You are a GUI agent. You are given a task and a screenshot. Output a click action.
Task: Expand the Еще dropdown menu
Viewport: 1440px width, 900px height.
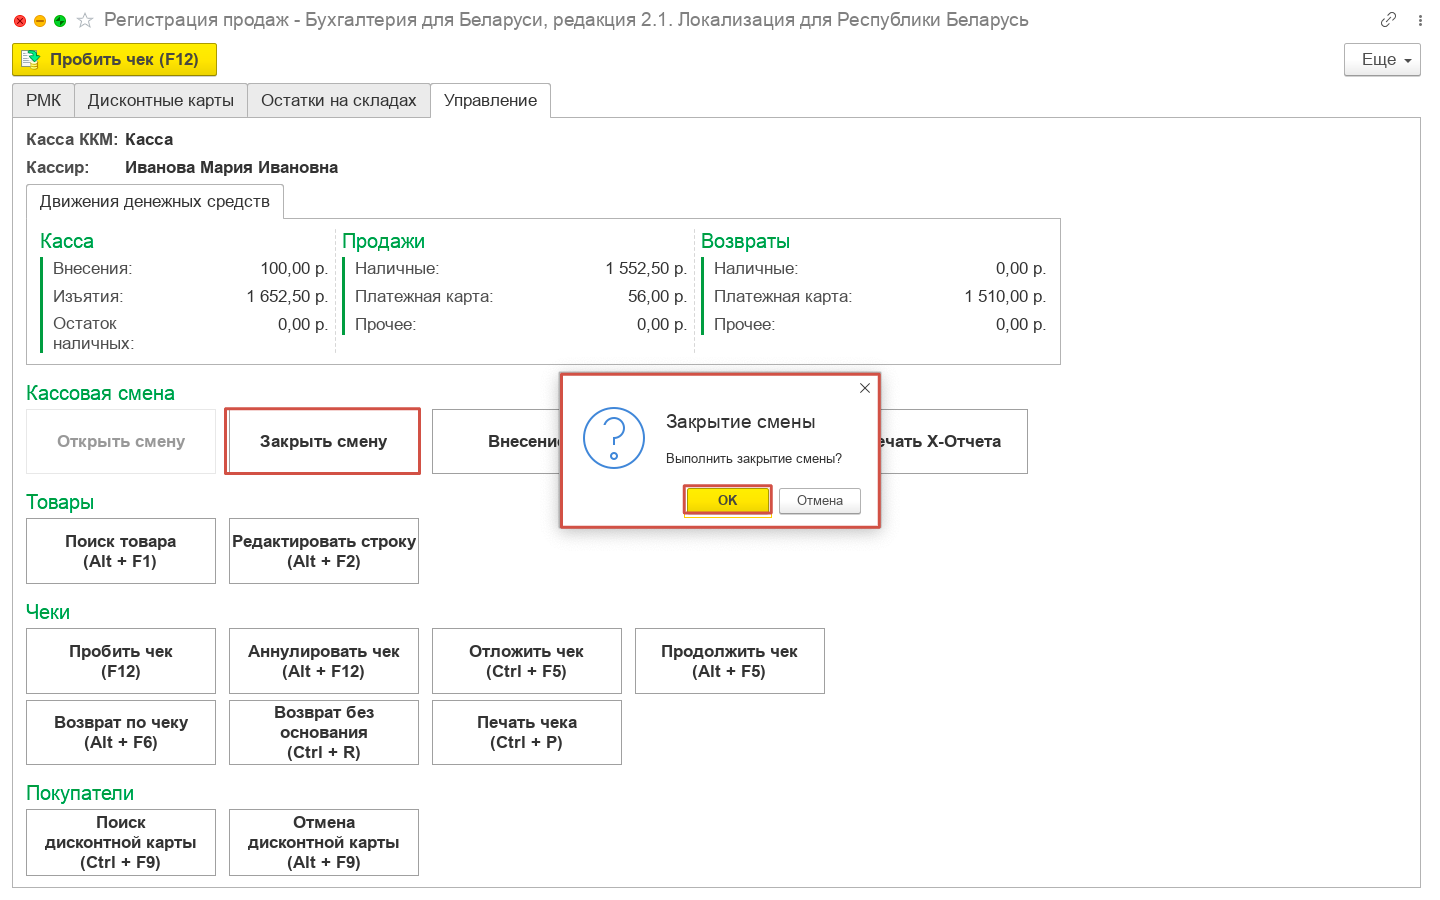point(1382,60)
